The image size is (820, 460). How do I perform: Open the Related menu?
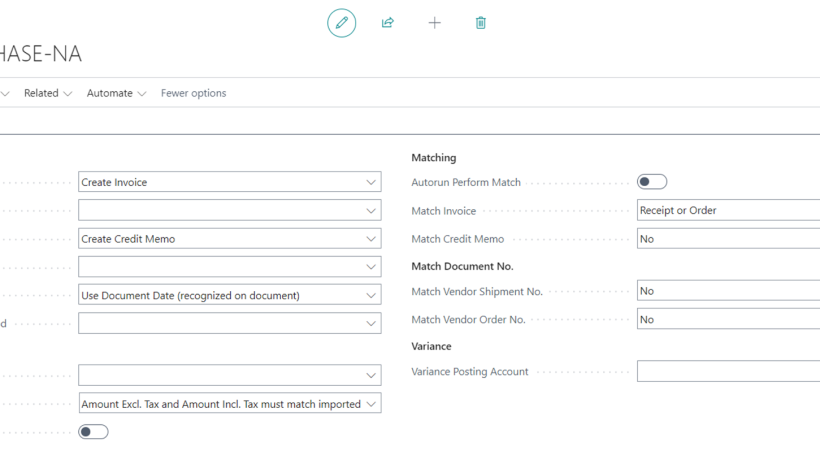pos(47,93)
